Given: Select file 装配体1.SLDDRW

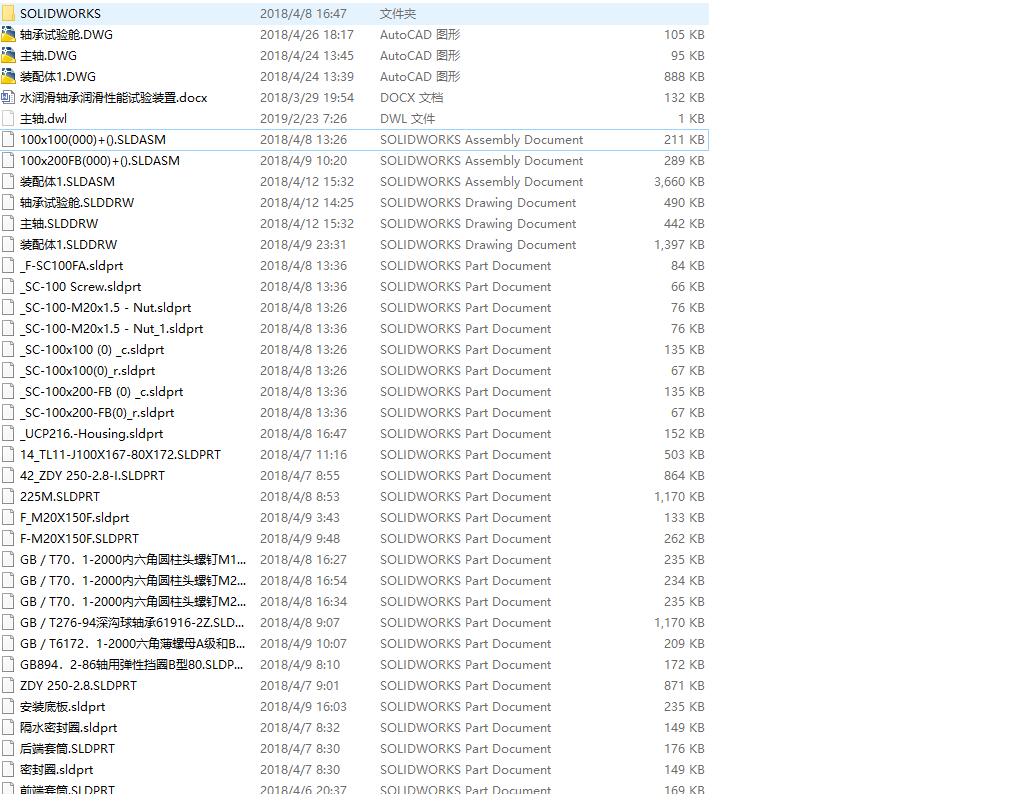Looking at the screenshot, I should tap(69, 244).
